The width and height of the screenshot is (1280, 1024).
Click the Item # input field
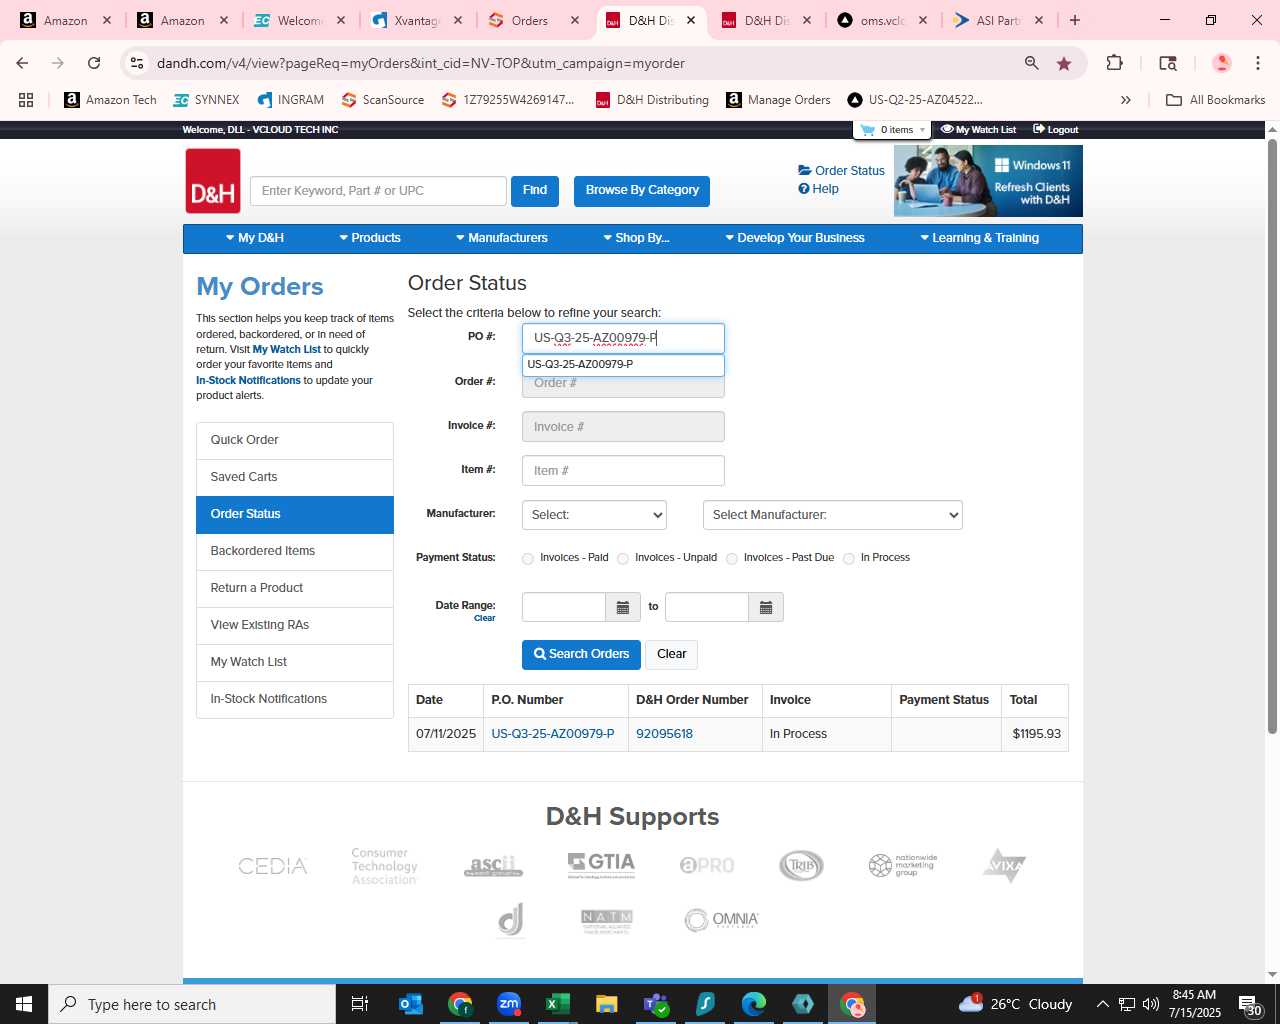pyautogui.click(x=623, y=471)
